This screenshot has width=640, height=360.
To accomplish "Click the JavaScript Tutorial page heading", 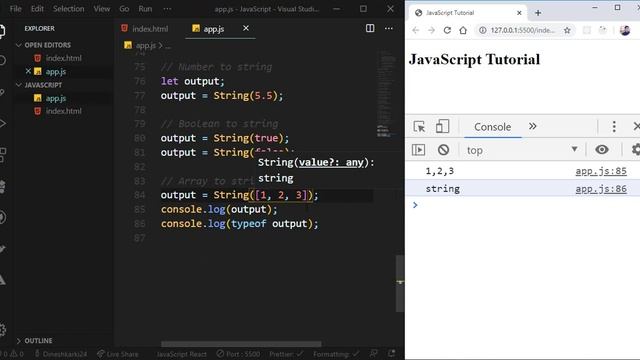I will pos(474,60).
